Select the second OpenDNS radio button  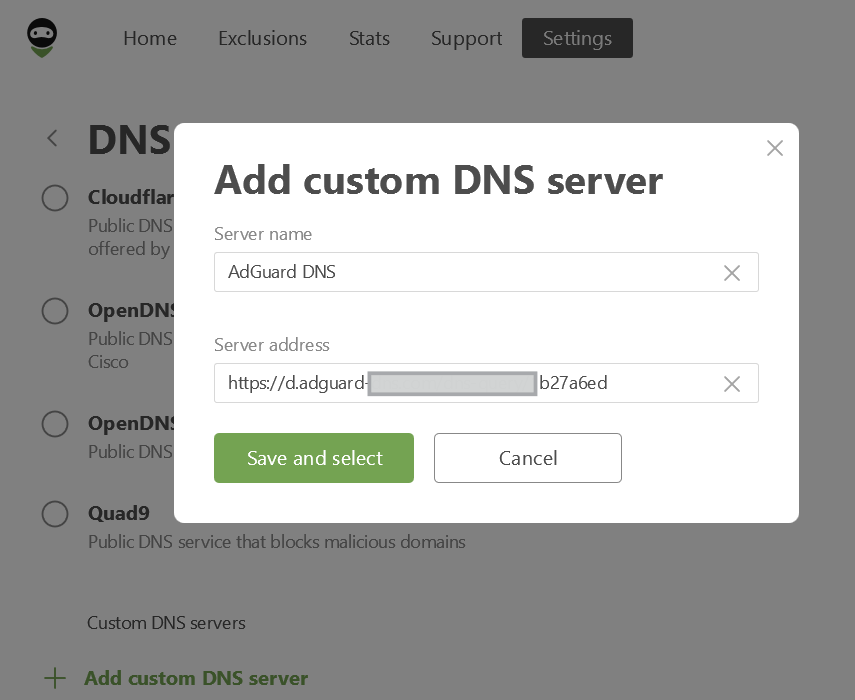(x=55, y=424)
